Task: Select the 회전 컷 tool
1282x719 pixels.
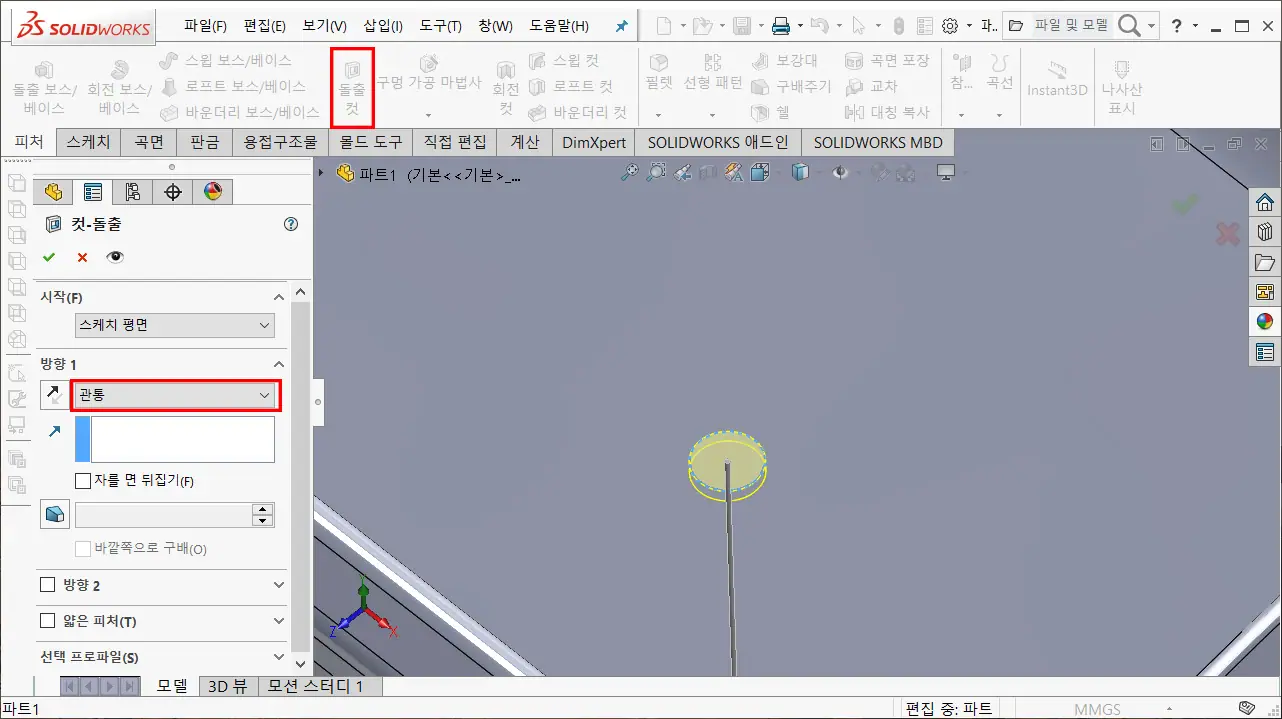Action: pyautogui.click(x=506, y=88)
